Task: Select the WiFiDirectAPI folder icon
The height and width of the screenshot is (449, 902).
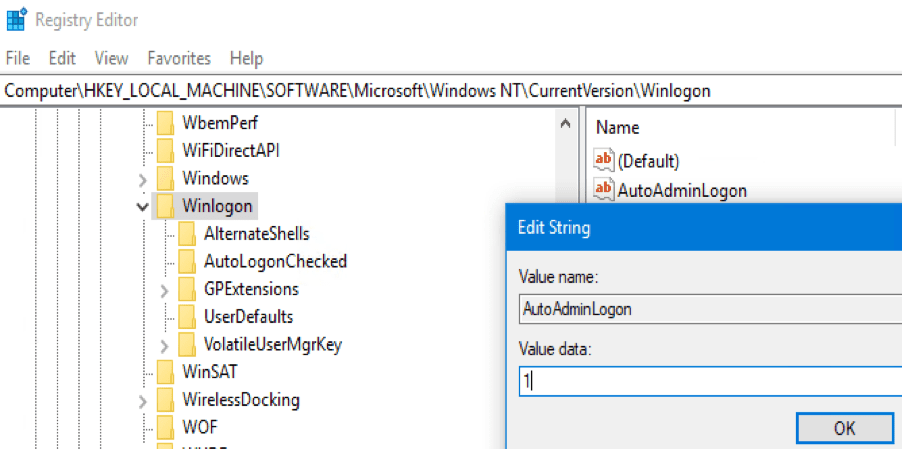Action: coord(165,150)
